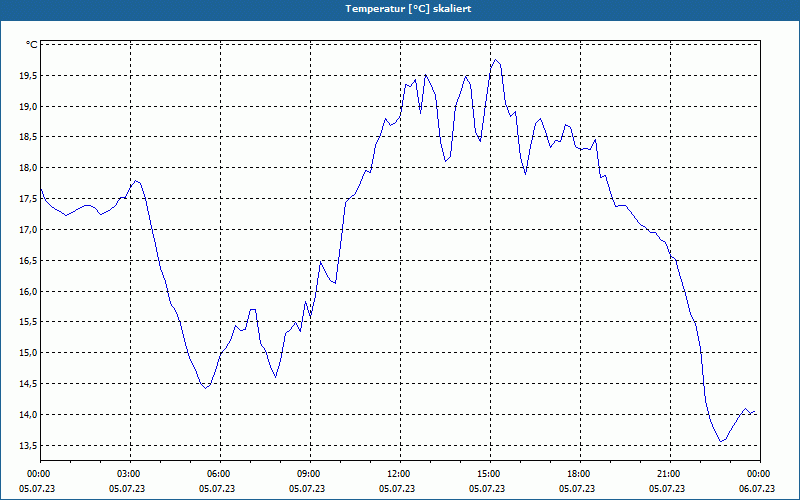The height and width of the screenshot is (500, 800).
Task: Click the curve's highest peak just after 15:00
Action: point(495,60)
